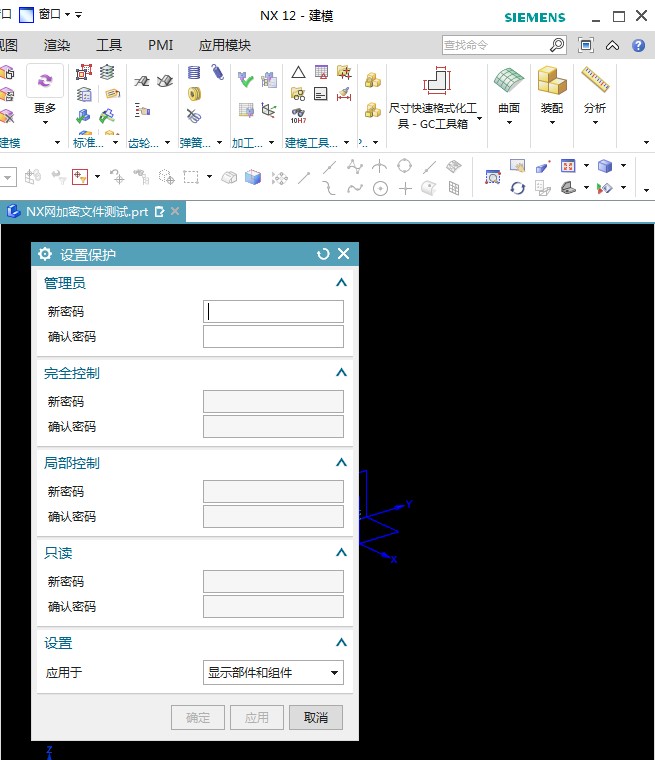Expand the 加工 group dropdown
Viewport: 655px width, 760px height.
(x=272, y=142)
